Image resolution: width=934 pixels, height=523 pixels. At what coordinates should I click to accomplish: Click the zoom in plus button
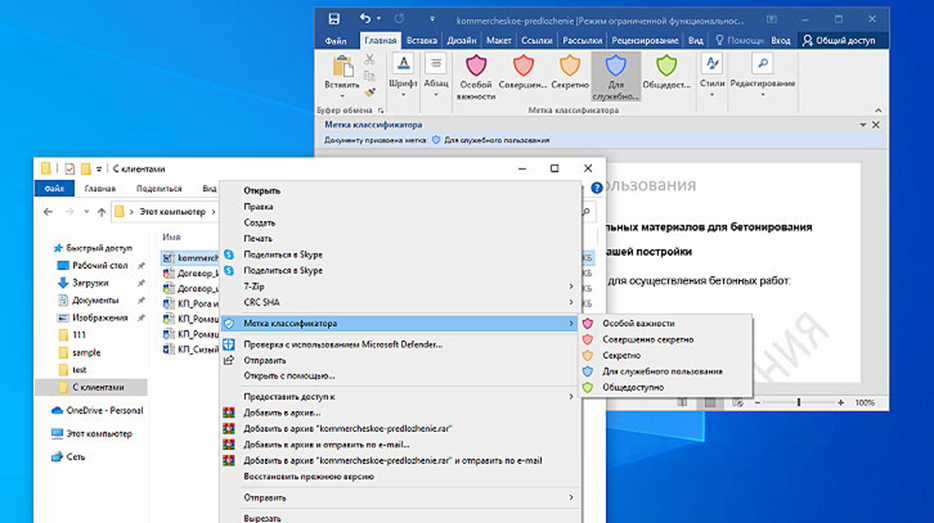[840, 403]
